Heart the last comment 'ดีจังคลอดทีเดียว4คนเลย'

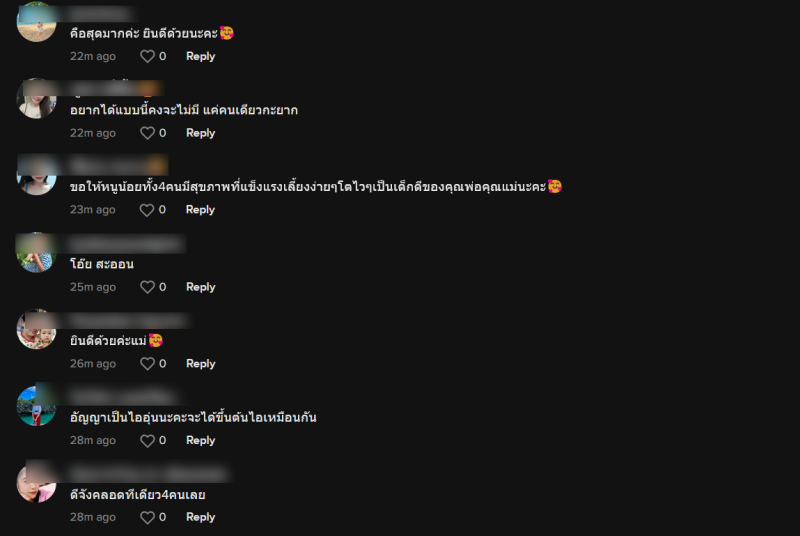[147, 518]
